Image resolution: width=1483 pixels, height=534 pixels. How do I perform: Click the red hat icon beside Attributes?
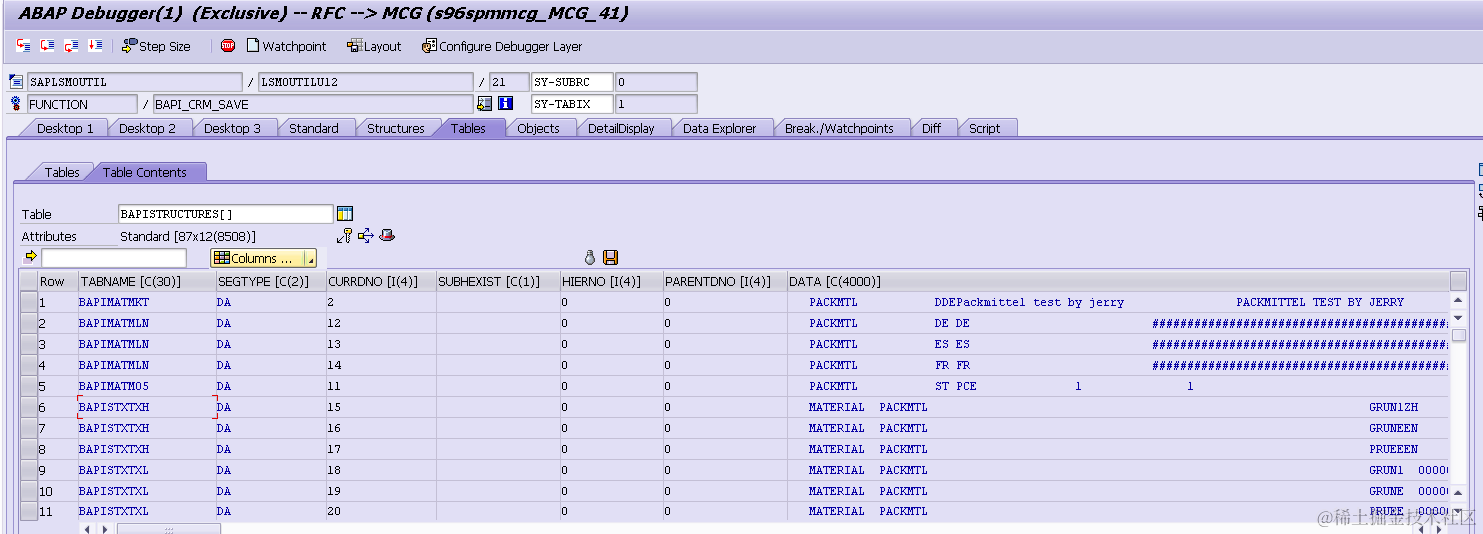(388, 235)
